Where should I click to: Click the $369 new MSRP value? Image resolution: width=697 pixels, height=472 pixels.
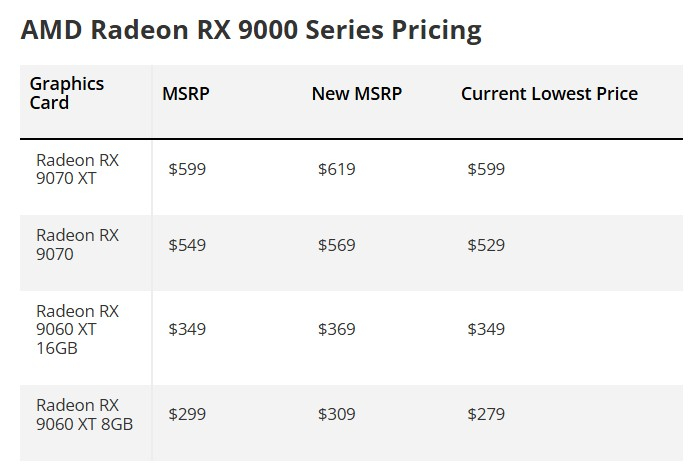336,329
